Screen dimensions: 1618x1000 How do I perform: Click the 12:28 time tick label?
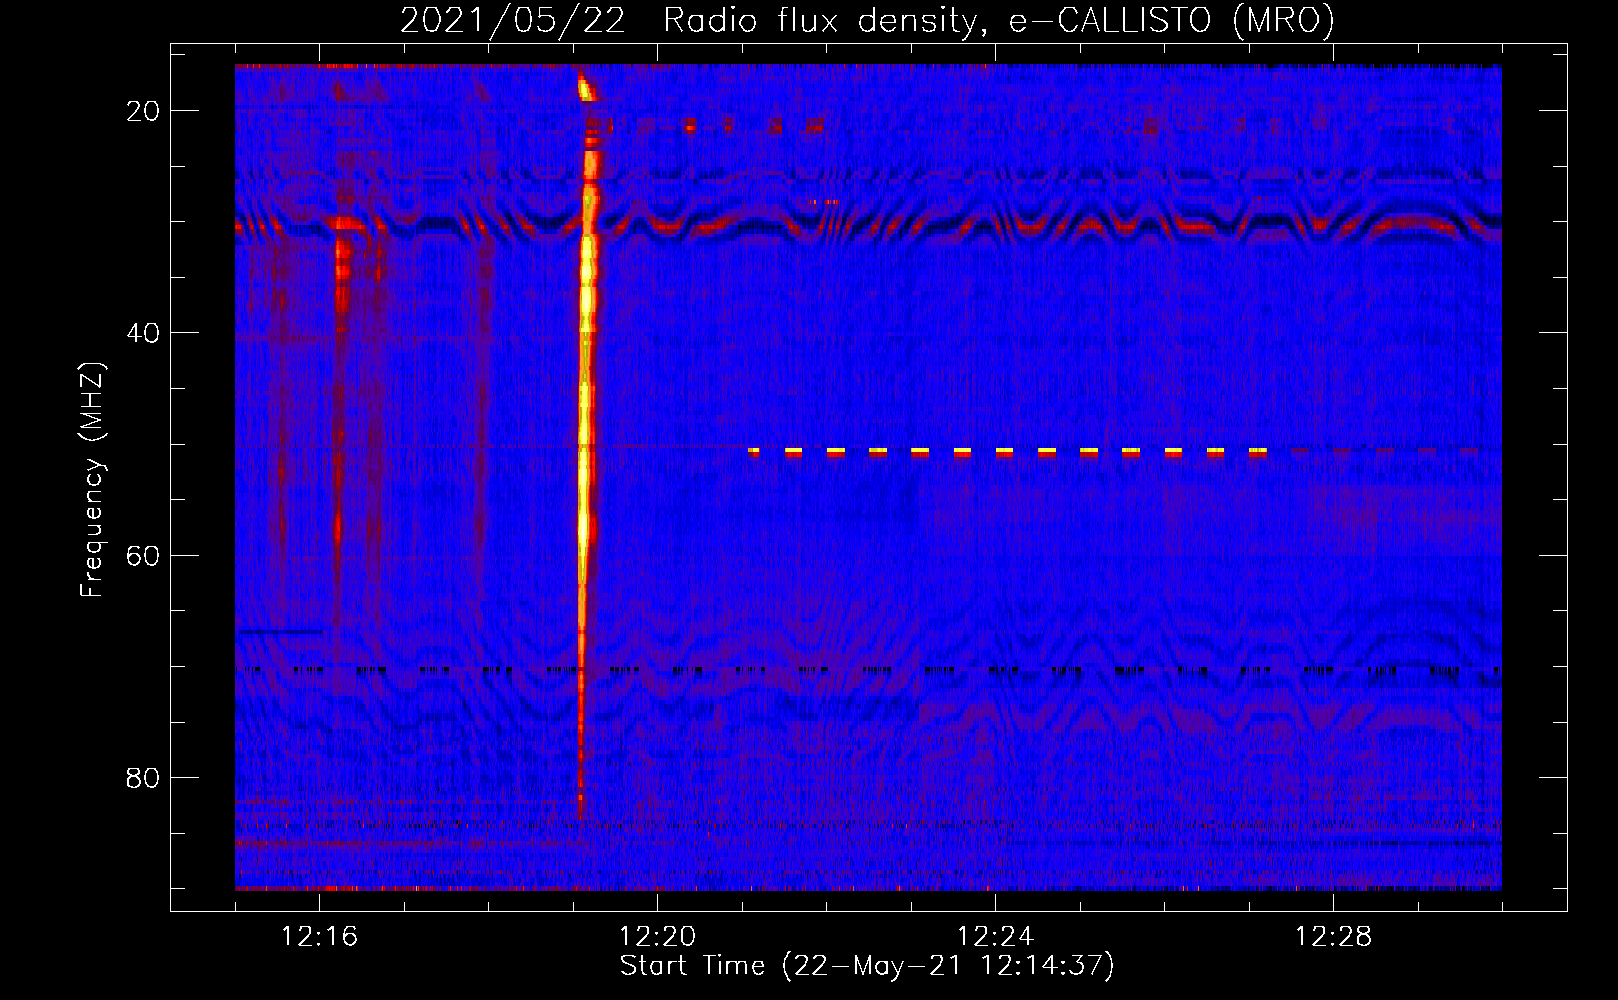coord(1333,937)
